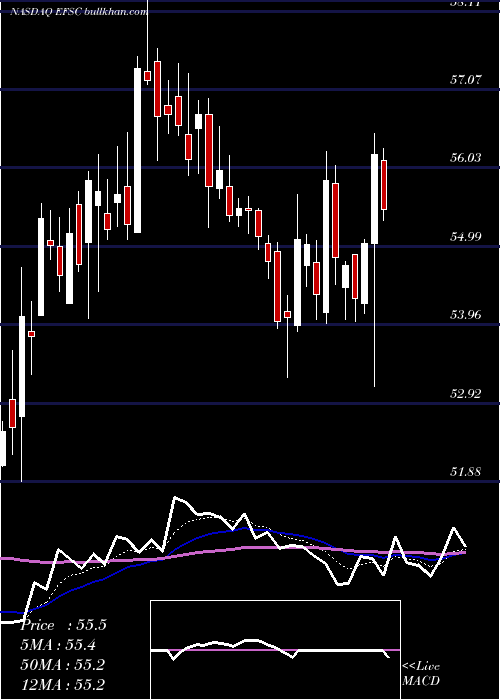The image size is (500, 700).
Task: Click the 12MA : 55.2 readout
Action: tap(62, 684)
